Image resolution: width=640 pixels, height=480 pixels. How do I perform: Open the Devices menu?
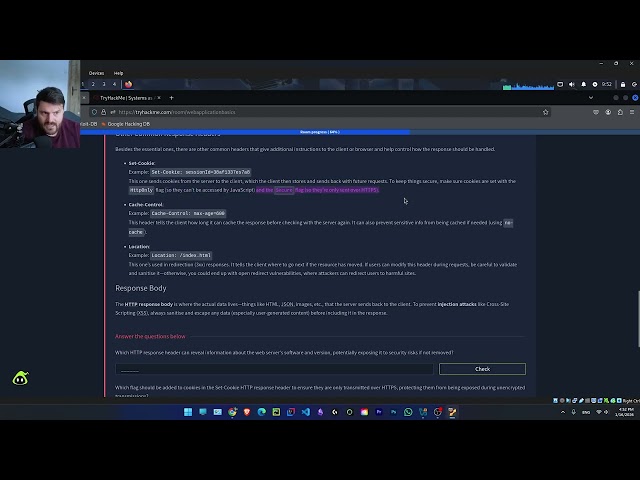click(x=96, y=73)
